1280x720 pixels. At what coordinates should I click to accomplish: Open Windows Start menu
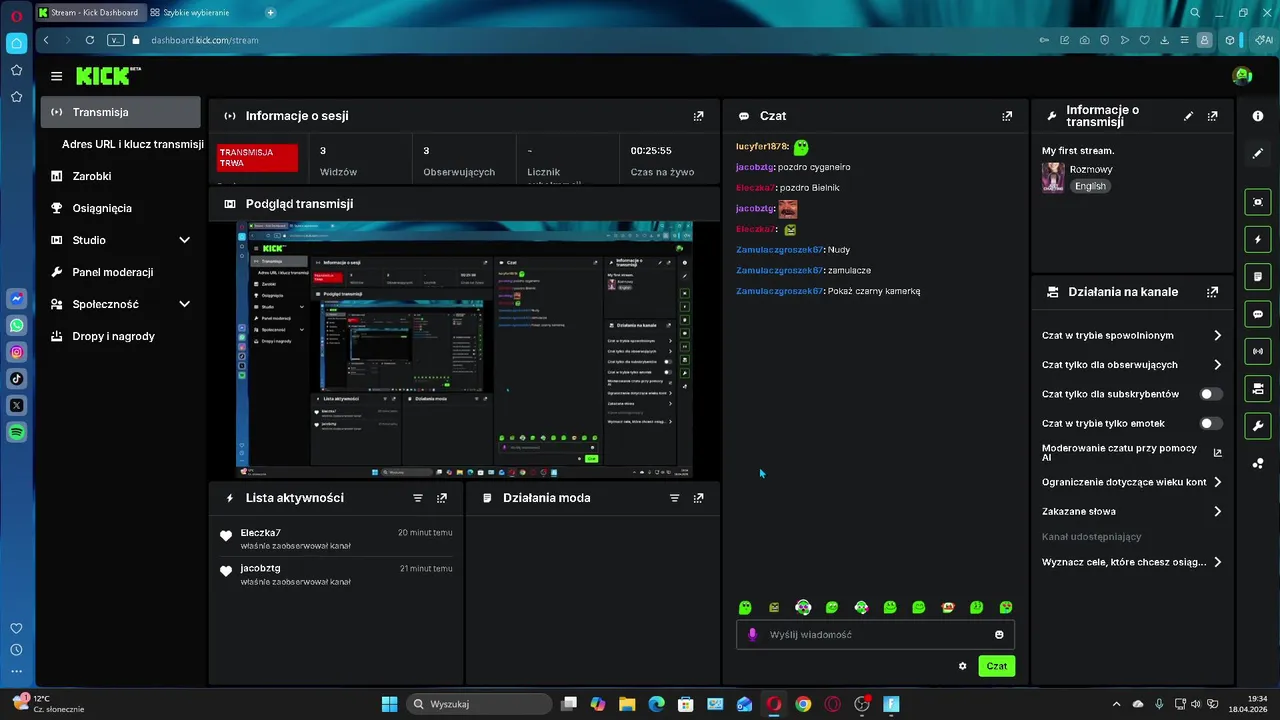(389, 704)
